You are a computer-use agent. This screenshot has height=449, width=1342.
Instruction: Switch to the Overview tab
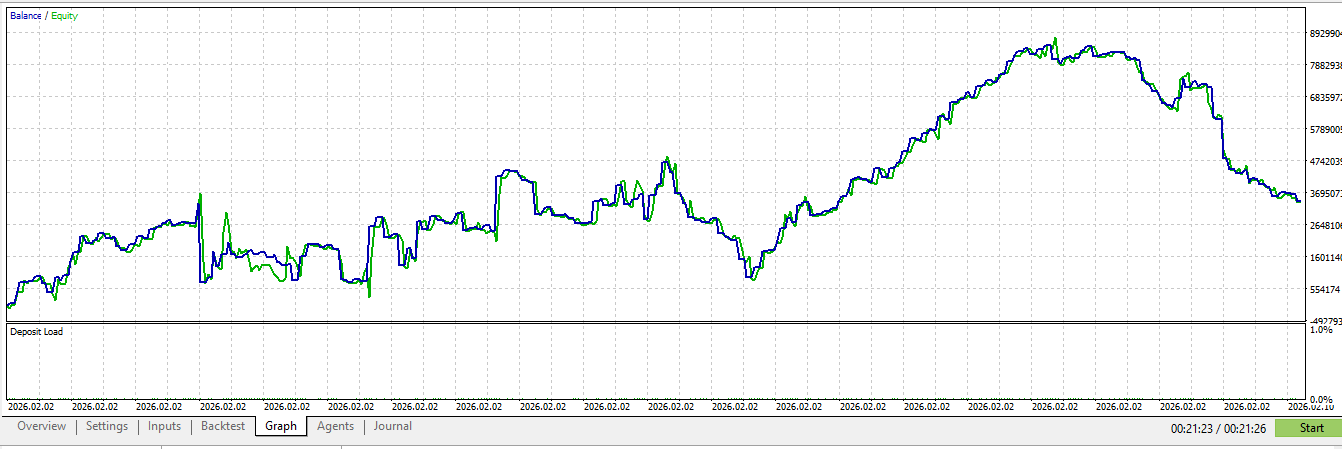(41, 426)
